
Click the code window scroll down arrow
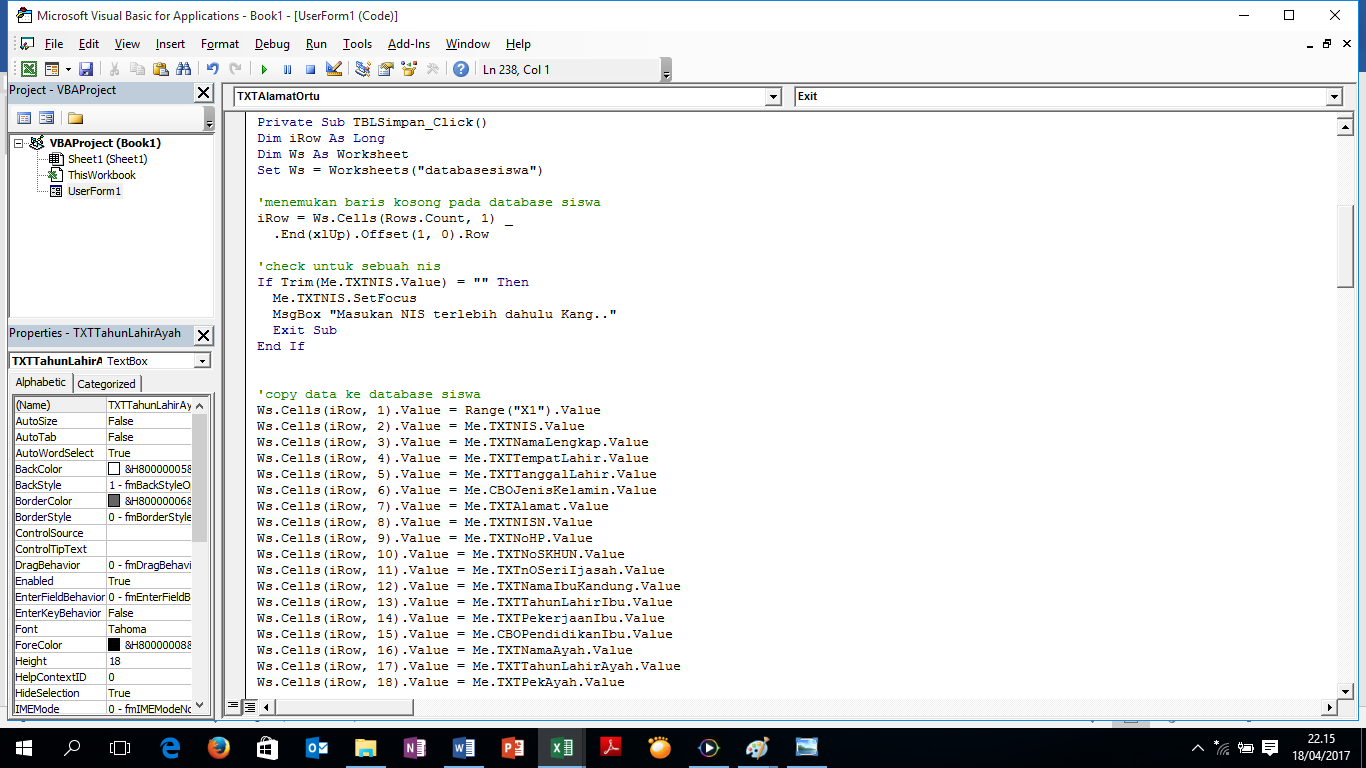(x=1346, y=691)
